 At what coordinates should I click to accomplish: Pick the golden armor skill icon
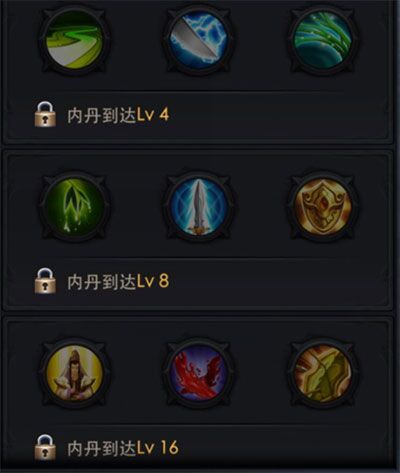coord(323,373)
